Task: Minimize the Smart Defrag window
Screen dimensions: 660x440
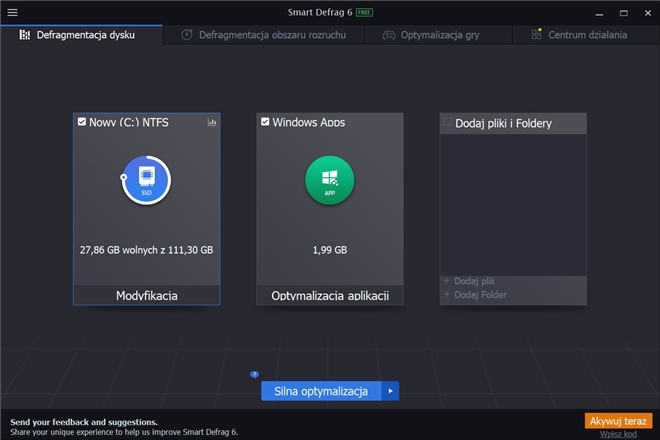Action: click(x=599, y=13)
